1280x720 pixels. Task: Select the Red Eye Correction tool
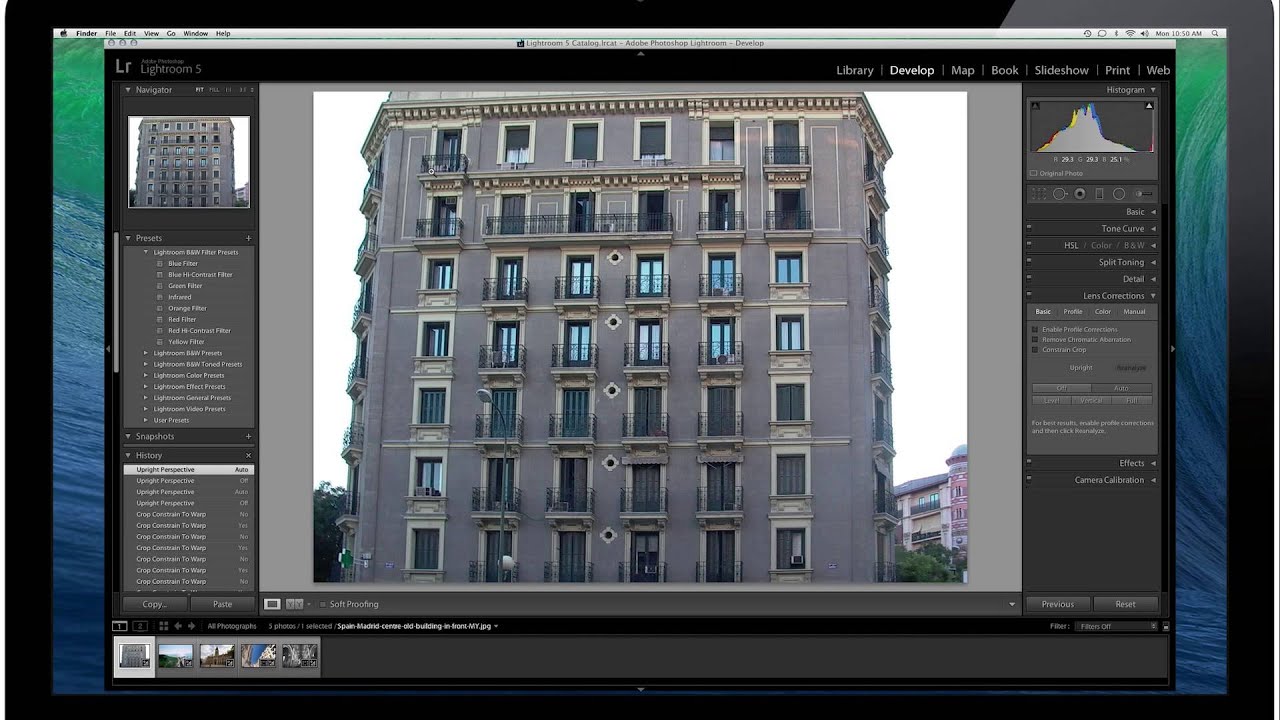point(1080,194)
